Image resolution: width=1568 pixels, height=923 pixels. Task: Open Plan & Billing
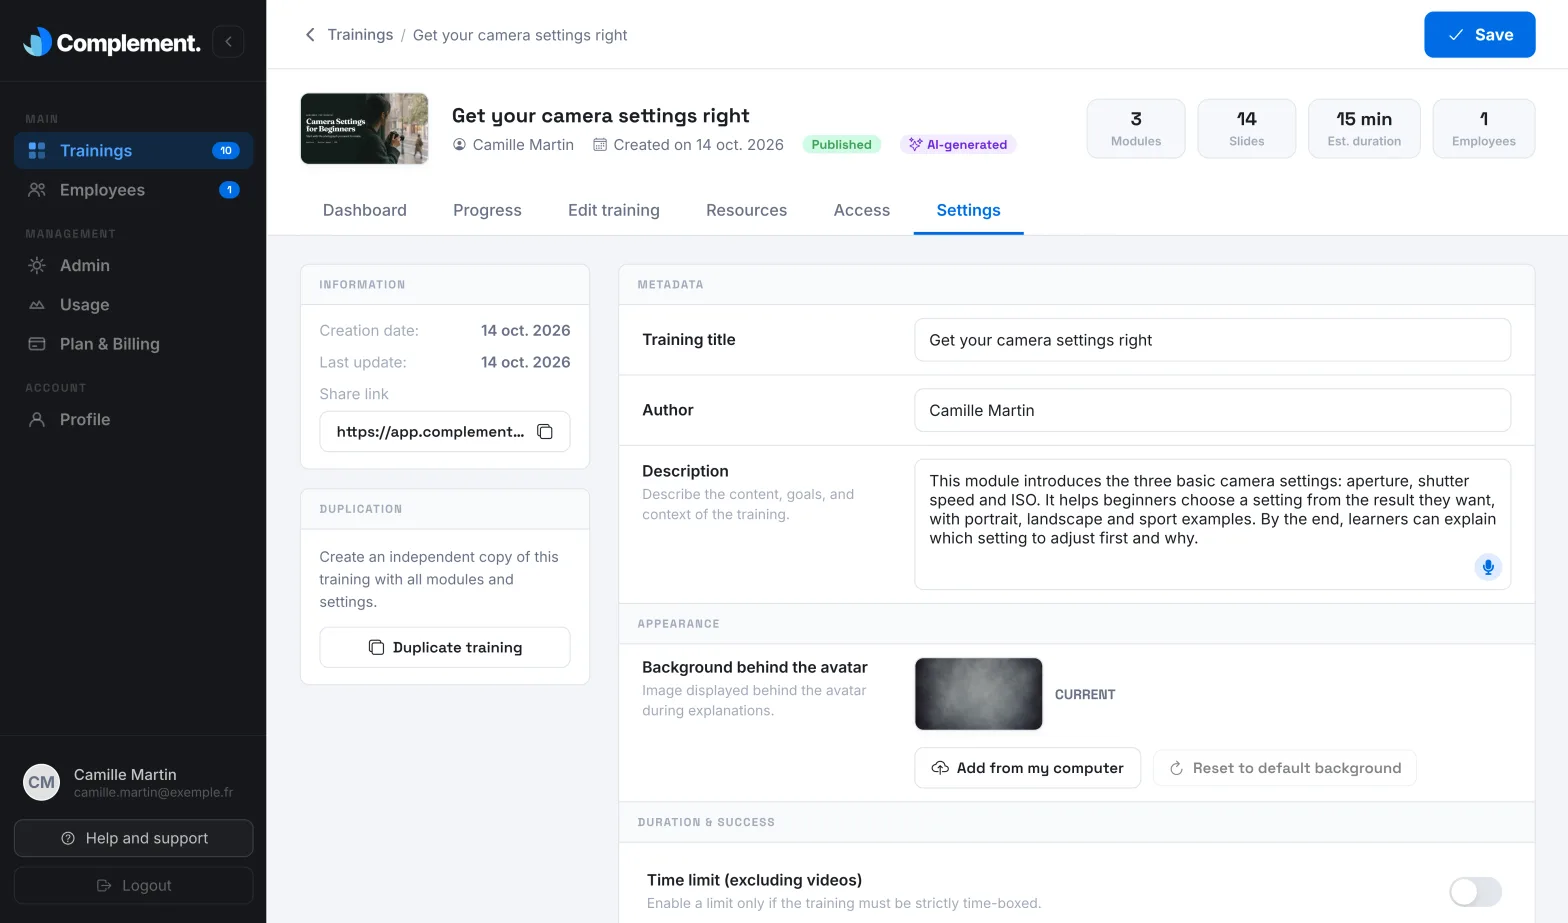pyautogui.click(x=133, y=344)
